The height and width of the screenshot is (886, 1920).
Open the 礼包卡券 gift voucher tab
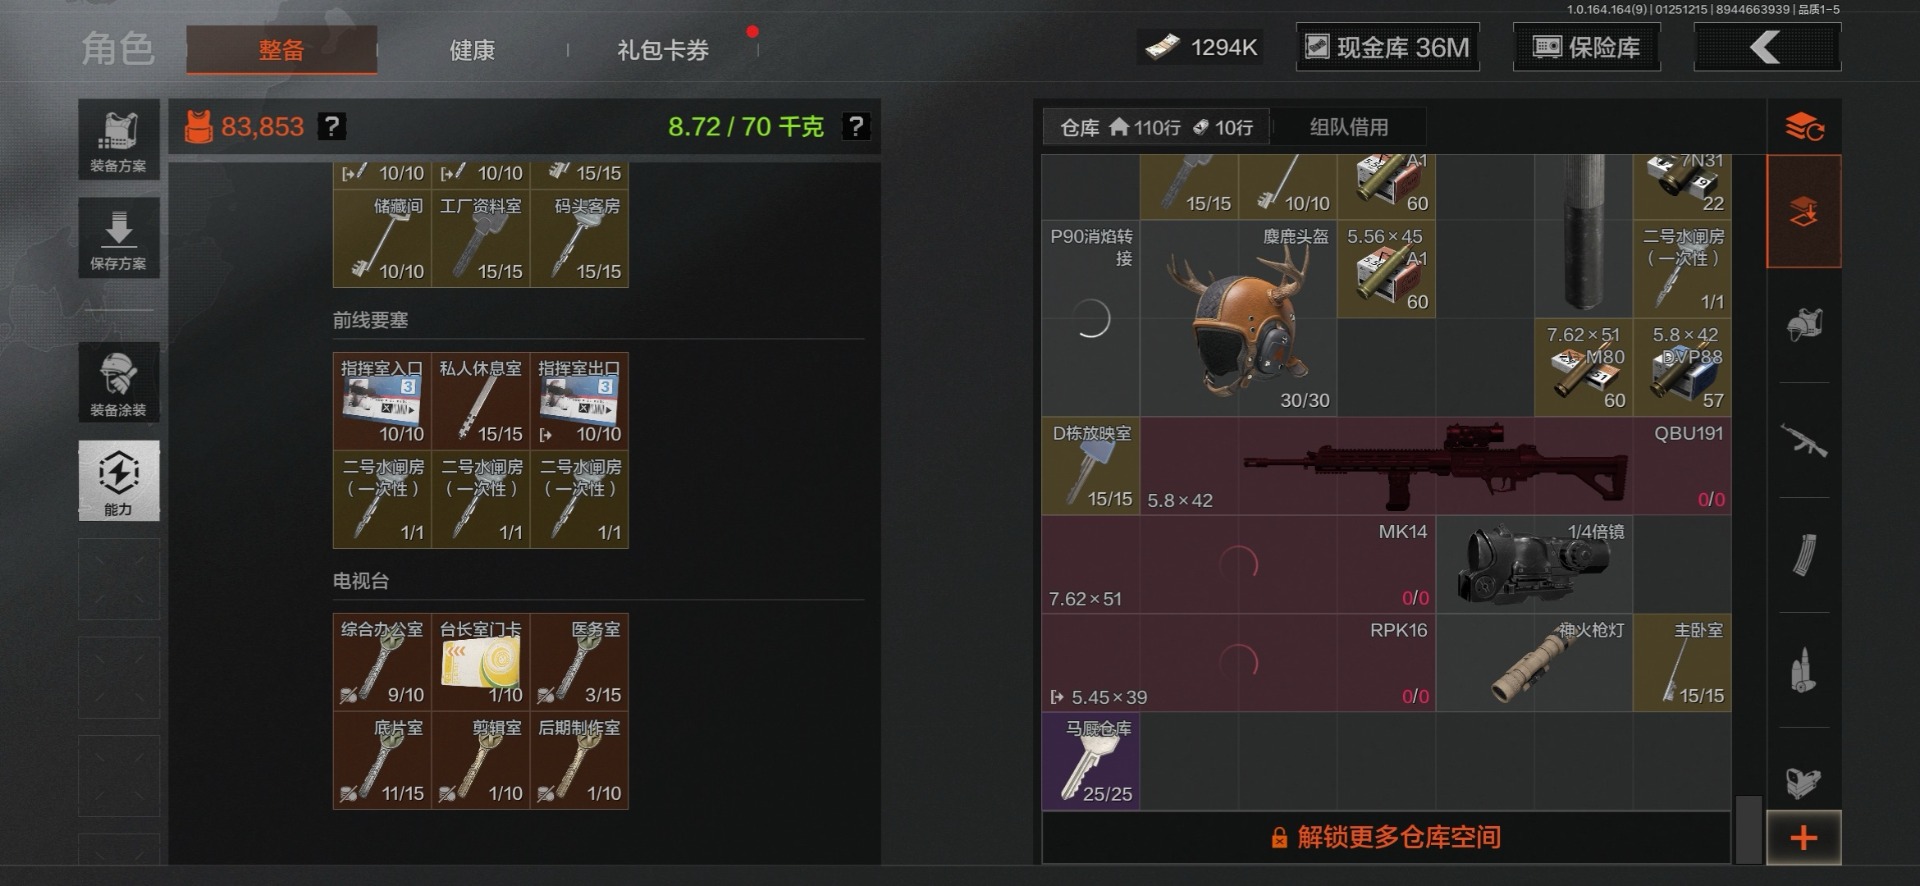pos(663,50)
